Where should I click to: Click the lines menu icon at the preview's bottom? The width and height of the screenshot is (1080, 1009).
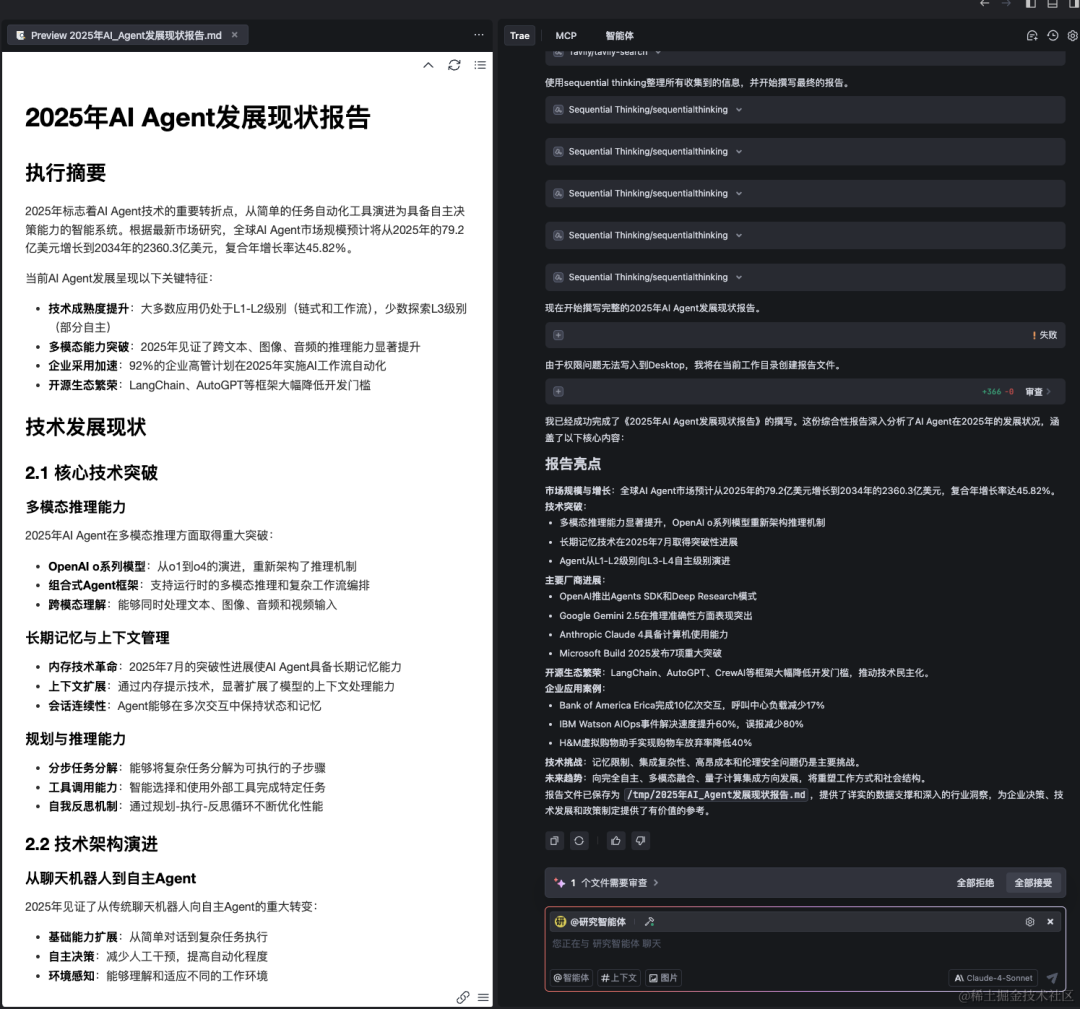[x=484, y=997]
